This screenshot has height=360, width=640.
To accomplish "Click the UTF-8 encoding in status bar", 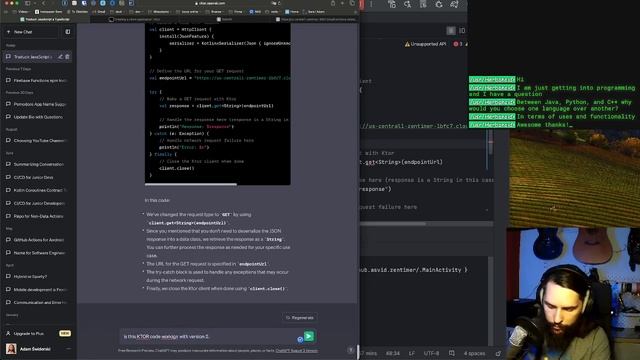I will (x=431, y=353).
